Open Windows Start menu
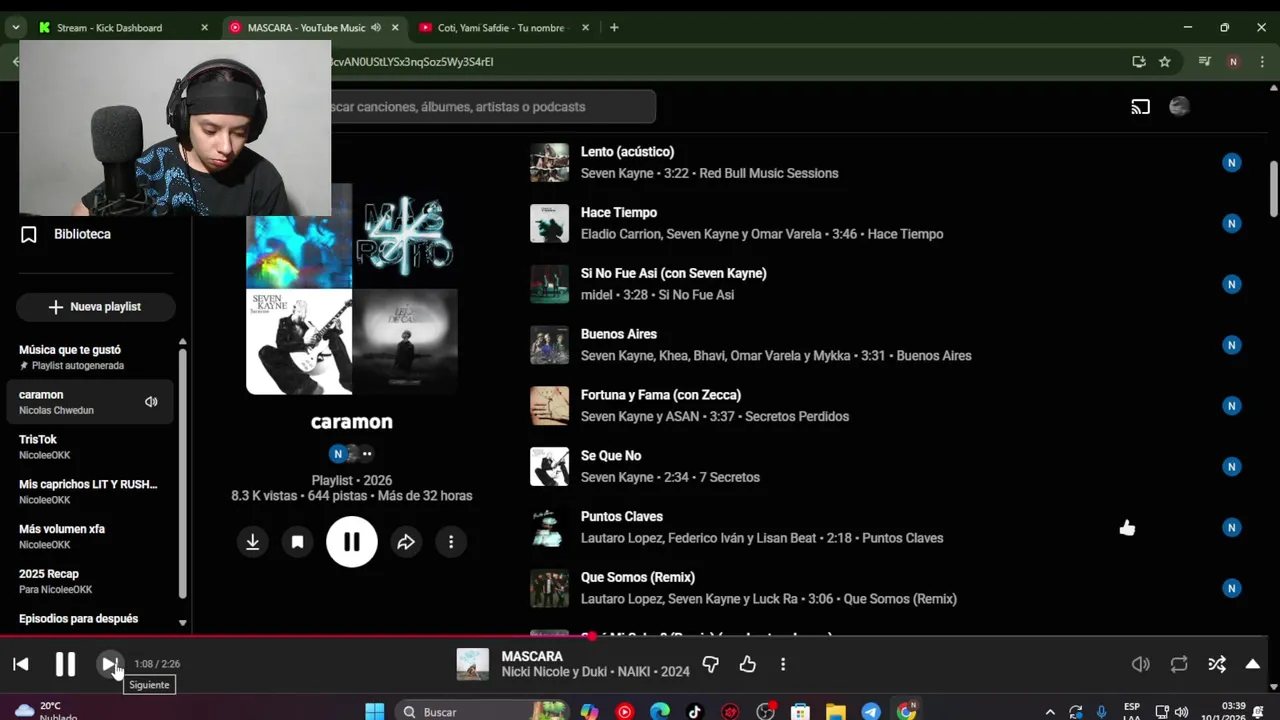 tap(375, 712)
